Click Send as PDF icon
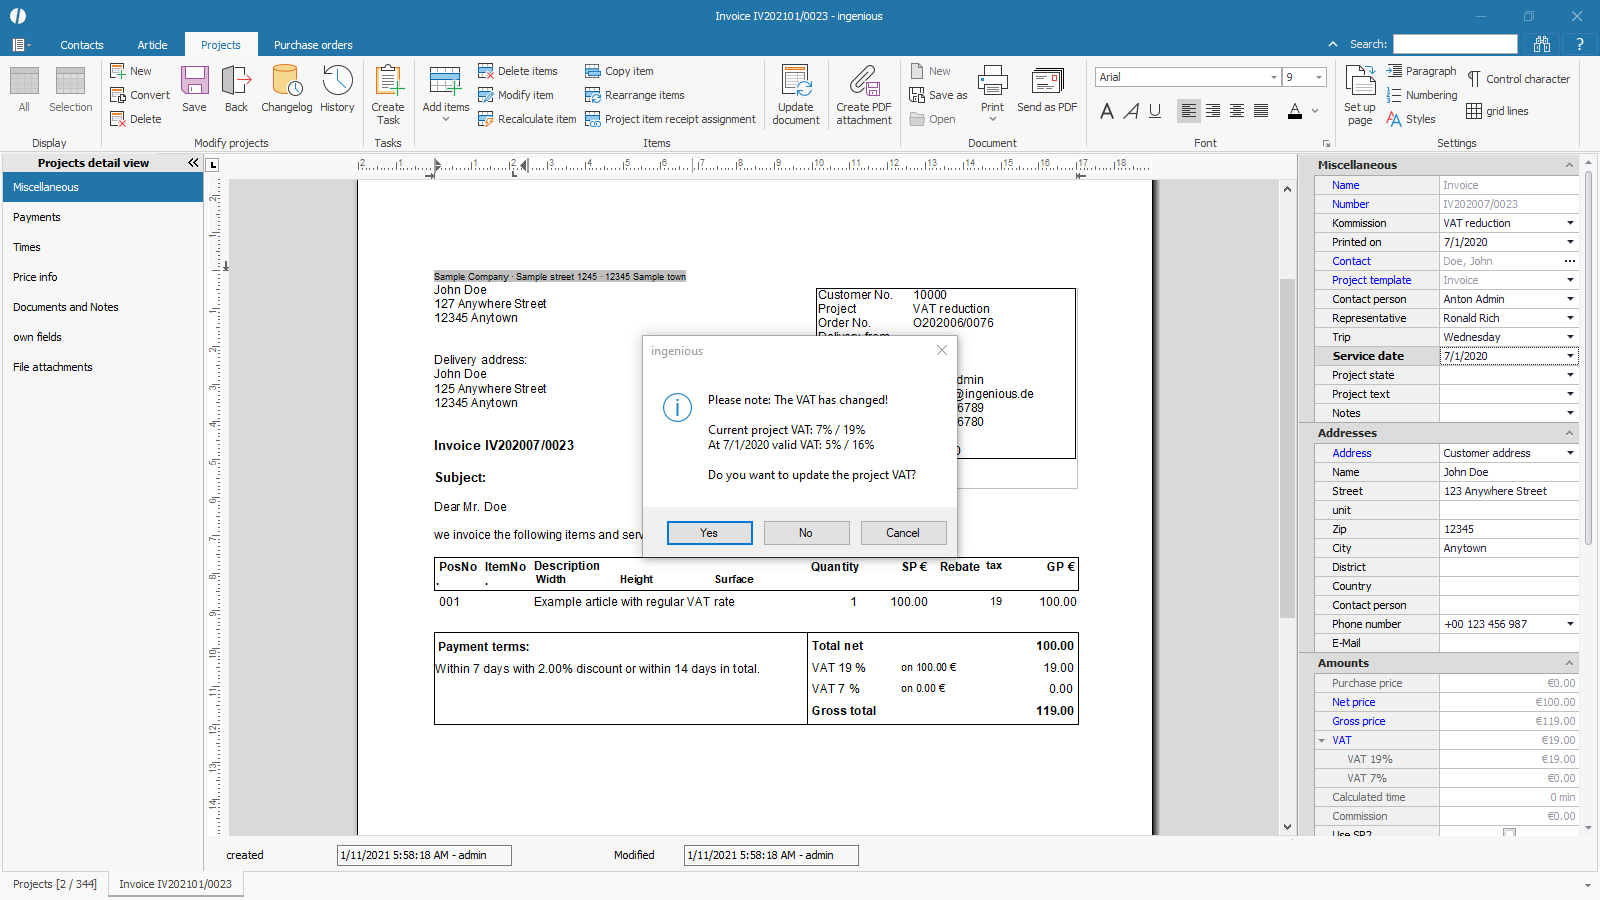This screenshot has width=1600, height=900. (x=1047, y=88)
